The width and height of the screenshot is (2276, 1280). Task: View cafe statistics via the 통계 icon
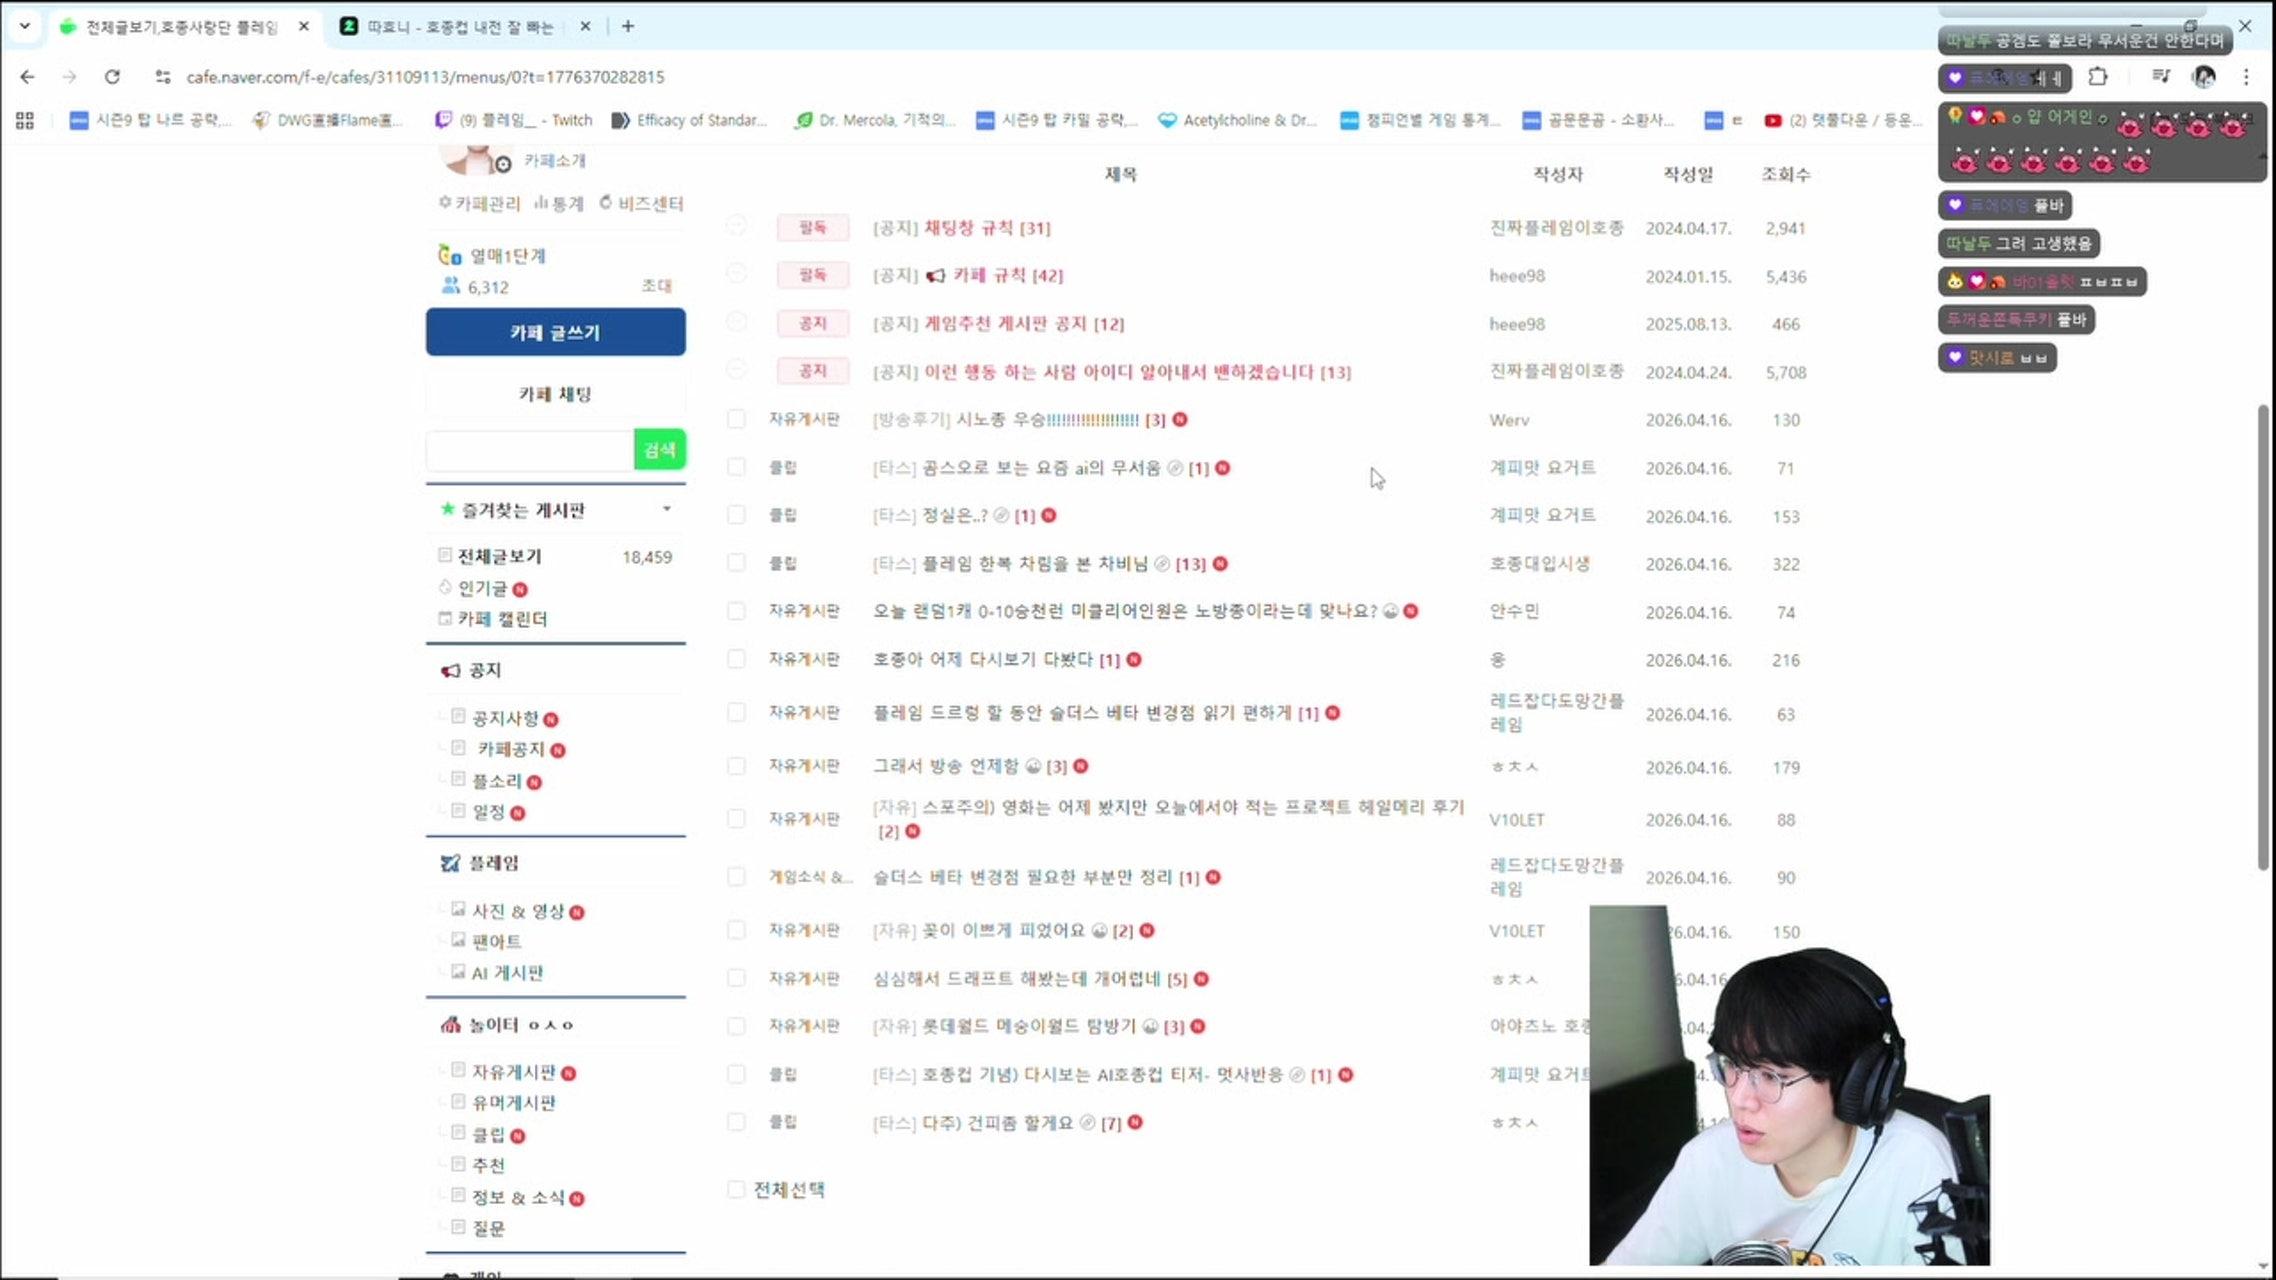pos(540,203)
